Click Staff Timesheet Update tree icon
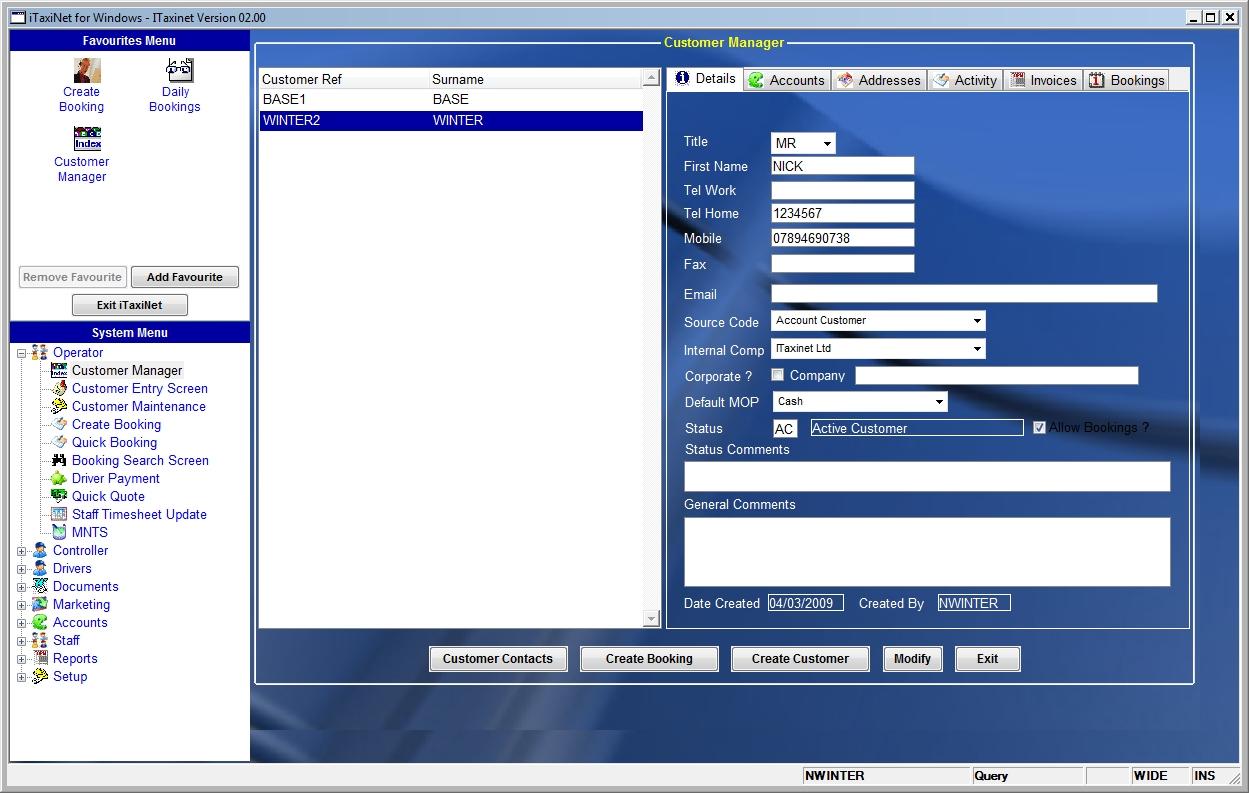 coord(59,515)
